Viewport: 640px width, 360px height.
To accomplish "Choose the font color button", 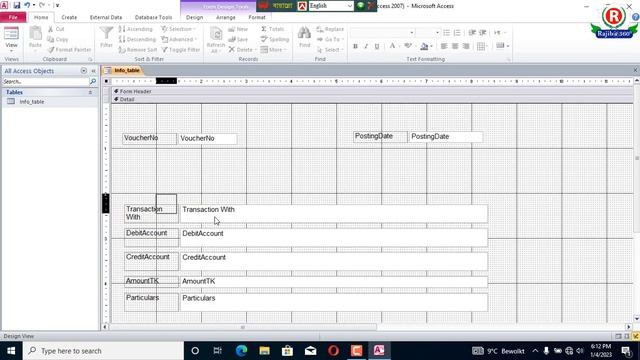I will [x=392, y=46].
